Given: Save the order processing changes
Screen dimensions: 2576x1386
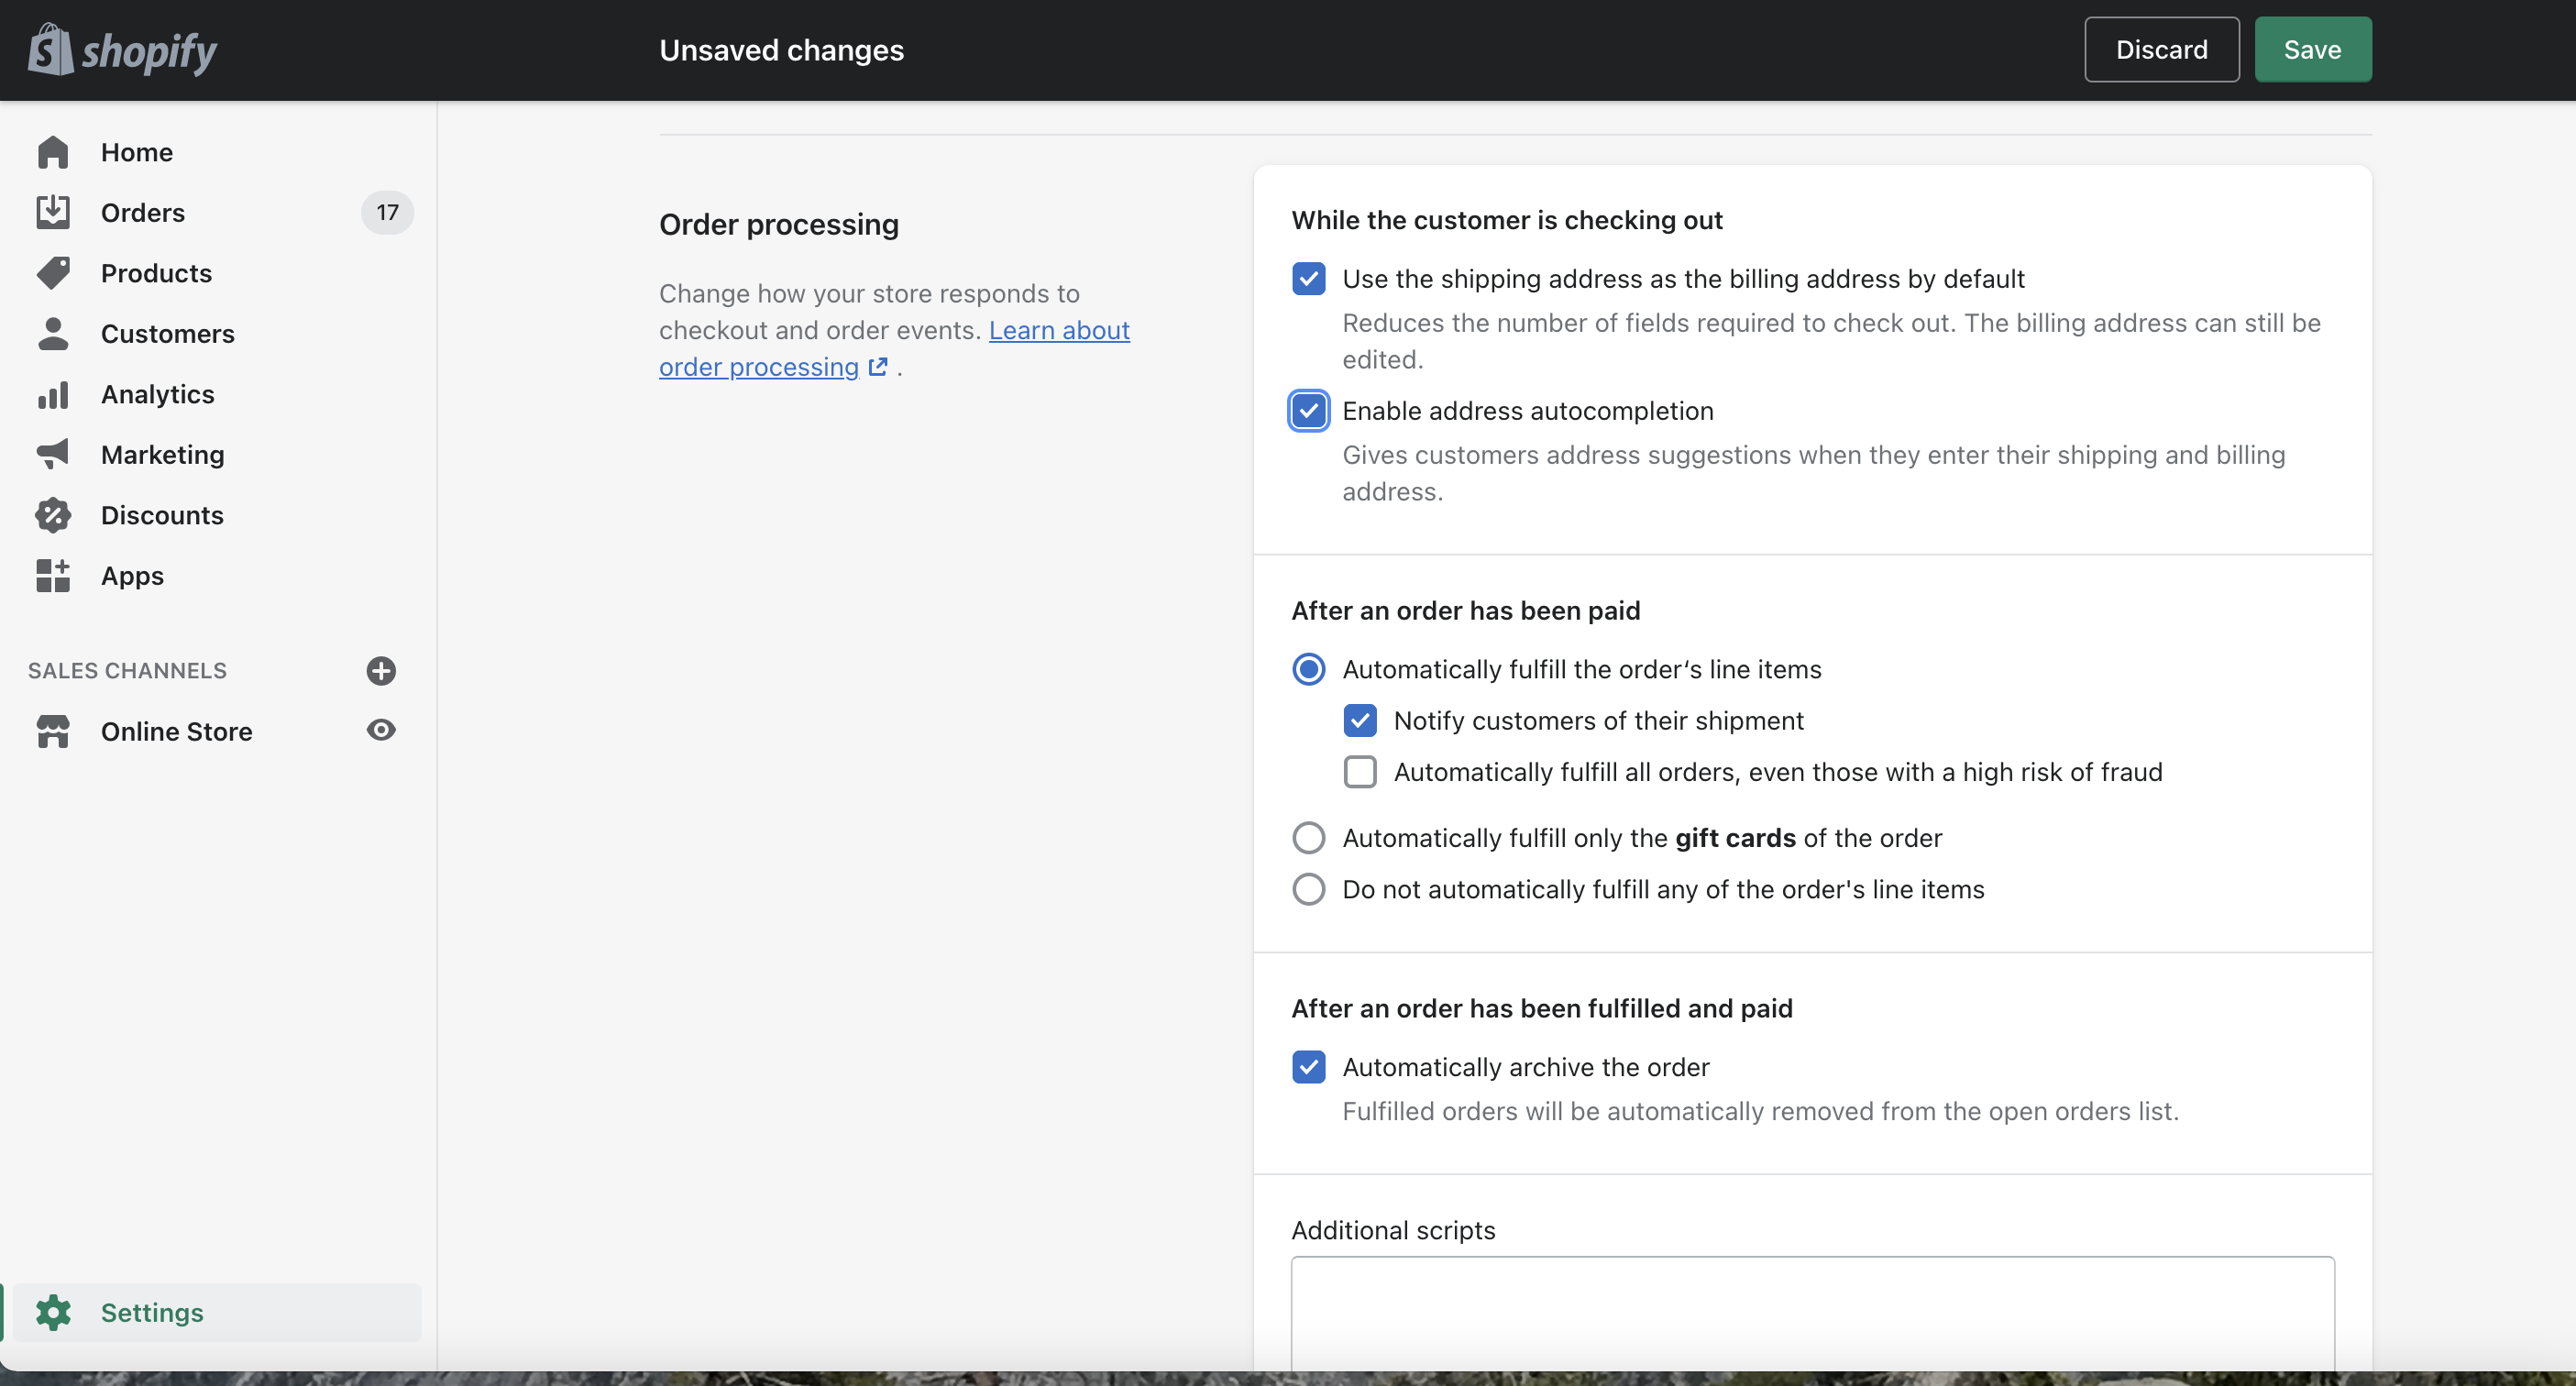Looking at the screenshot, I should click(2312, 50).
